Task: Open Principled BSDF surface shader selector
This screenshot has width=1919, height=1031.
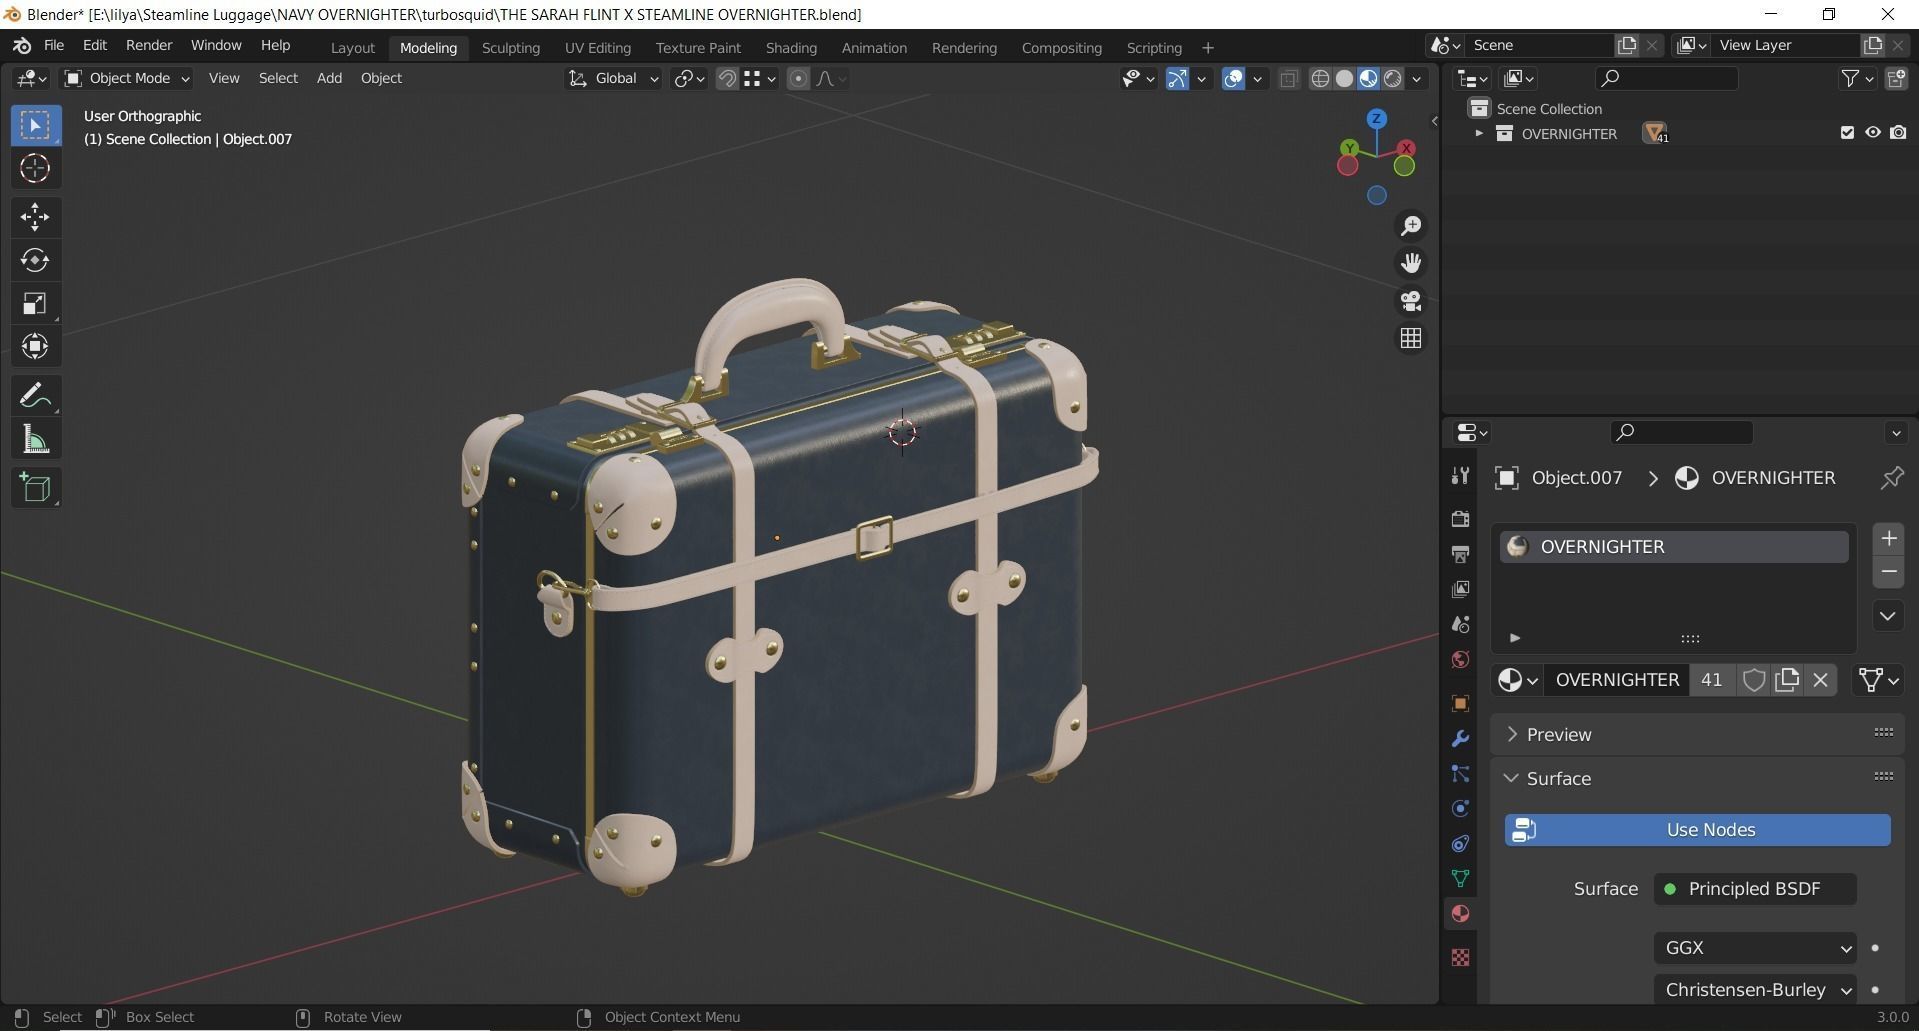Action: (1755, 889)
